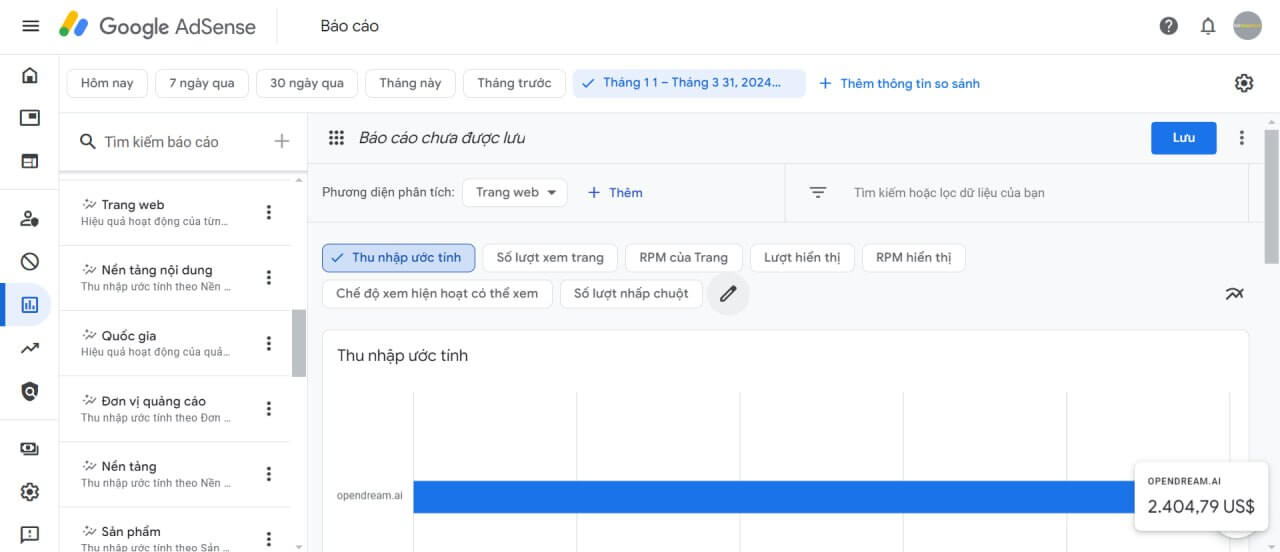Edit metrics with the pencil icon
The image size is (1280, 552).
[728, 293]
